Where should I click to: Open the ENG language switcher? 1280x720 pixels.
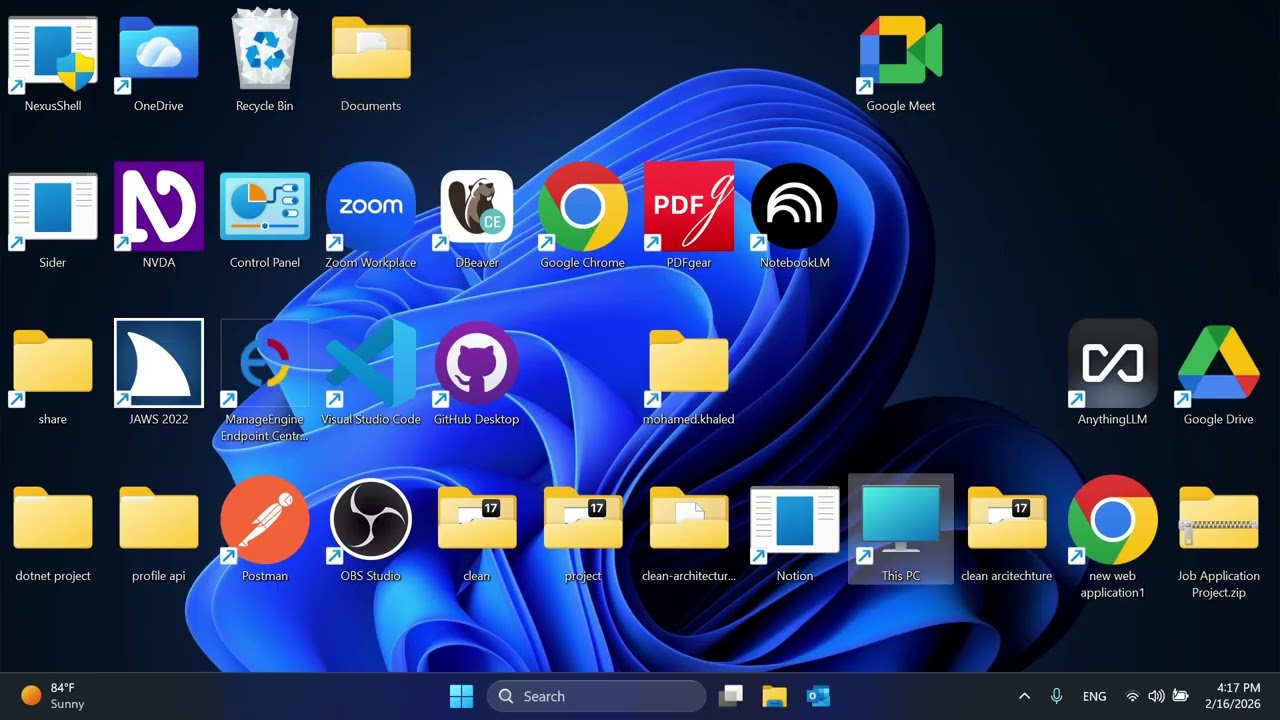[1094, 696]
